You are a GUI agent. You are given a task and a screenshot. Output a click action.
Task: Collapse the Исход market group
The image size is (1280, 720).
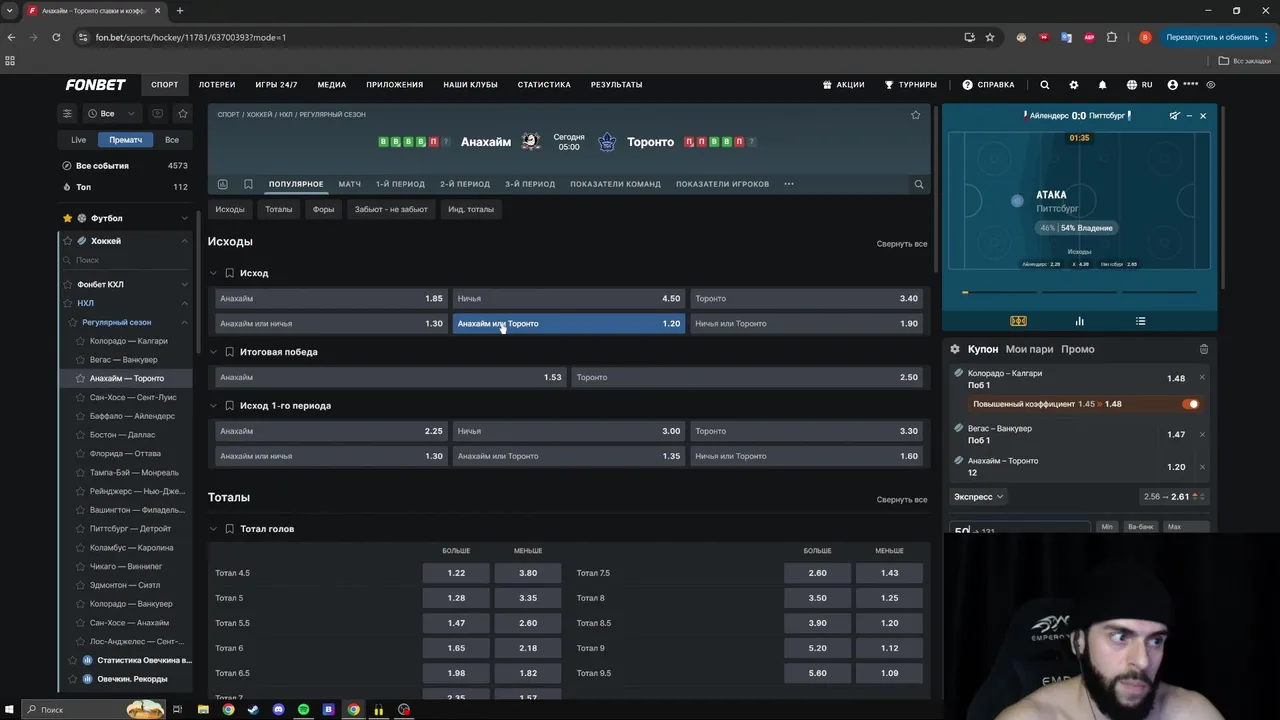point(213,273)
